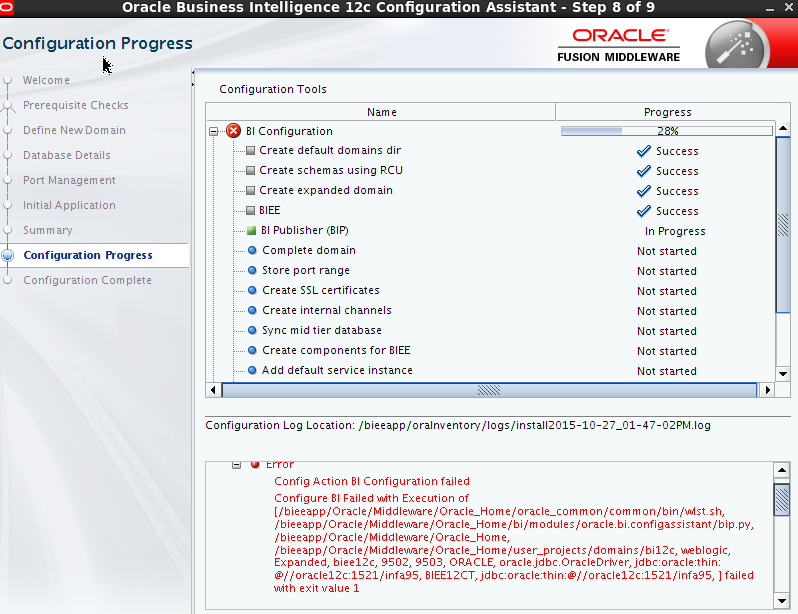Select the Configuration Progress step
The width and height of the screenshot is (798, 614).
(88, 255)
